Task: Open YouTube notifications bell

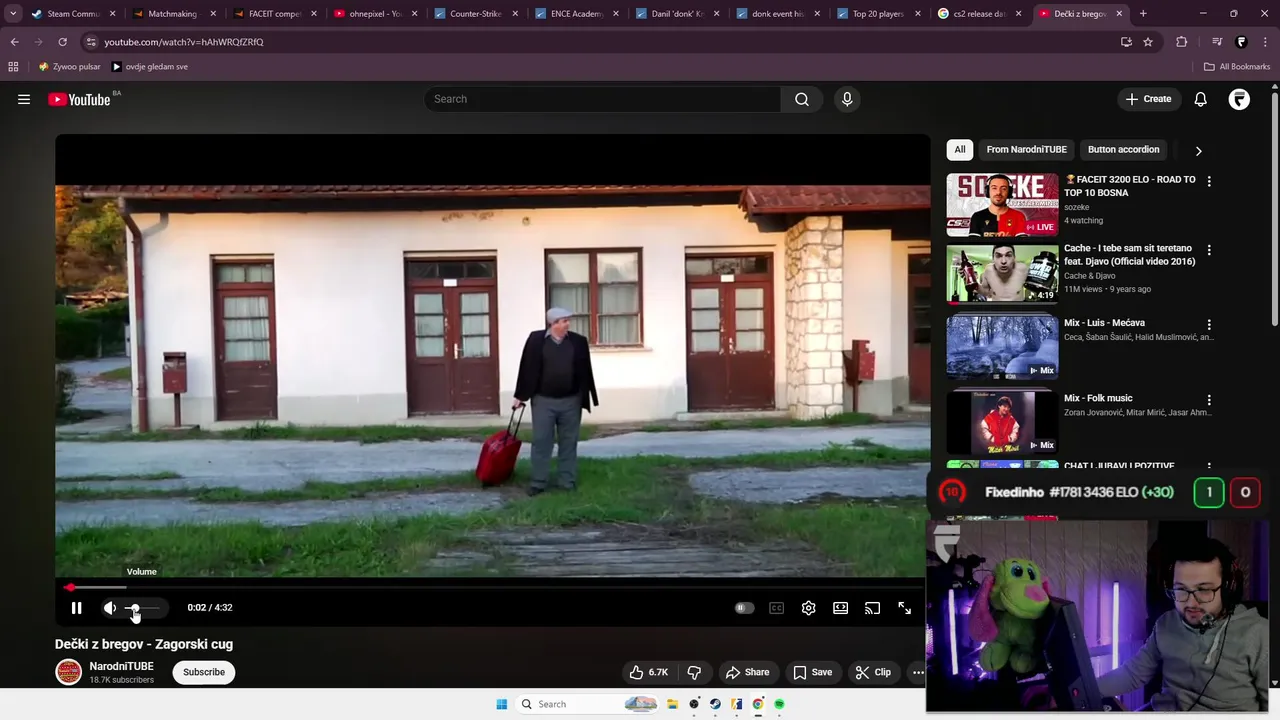Action: [1200, 99]
